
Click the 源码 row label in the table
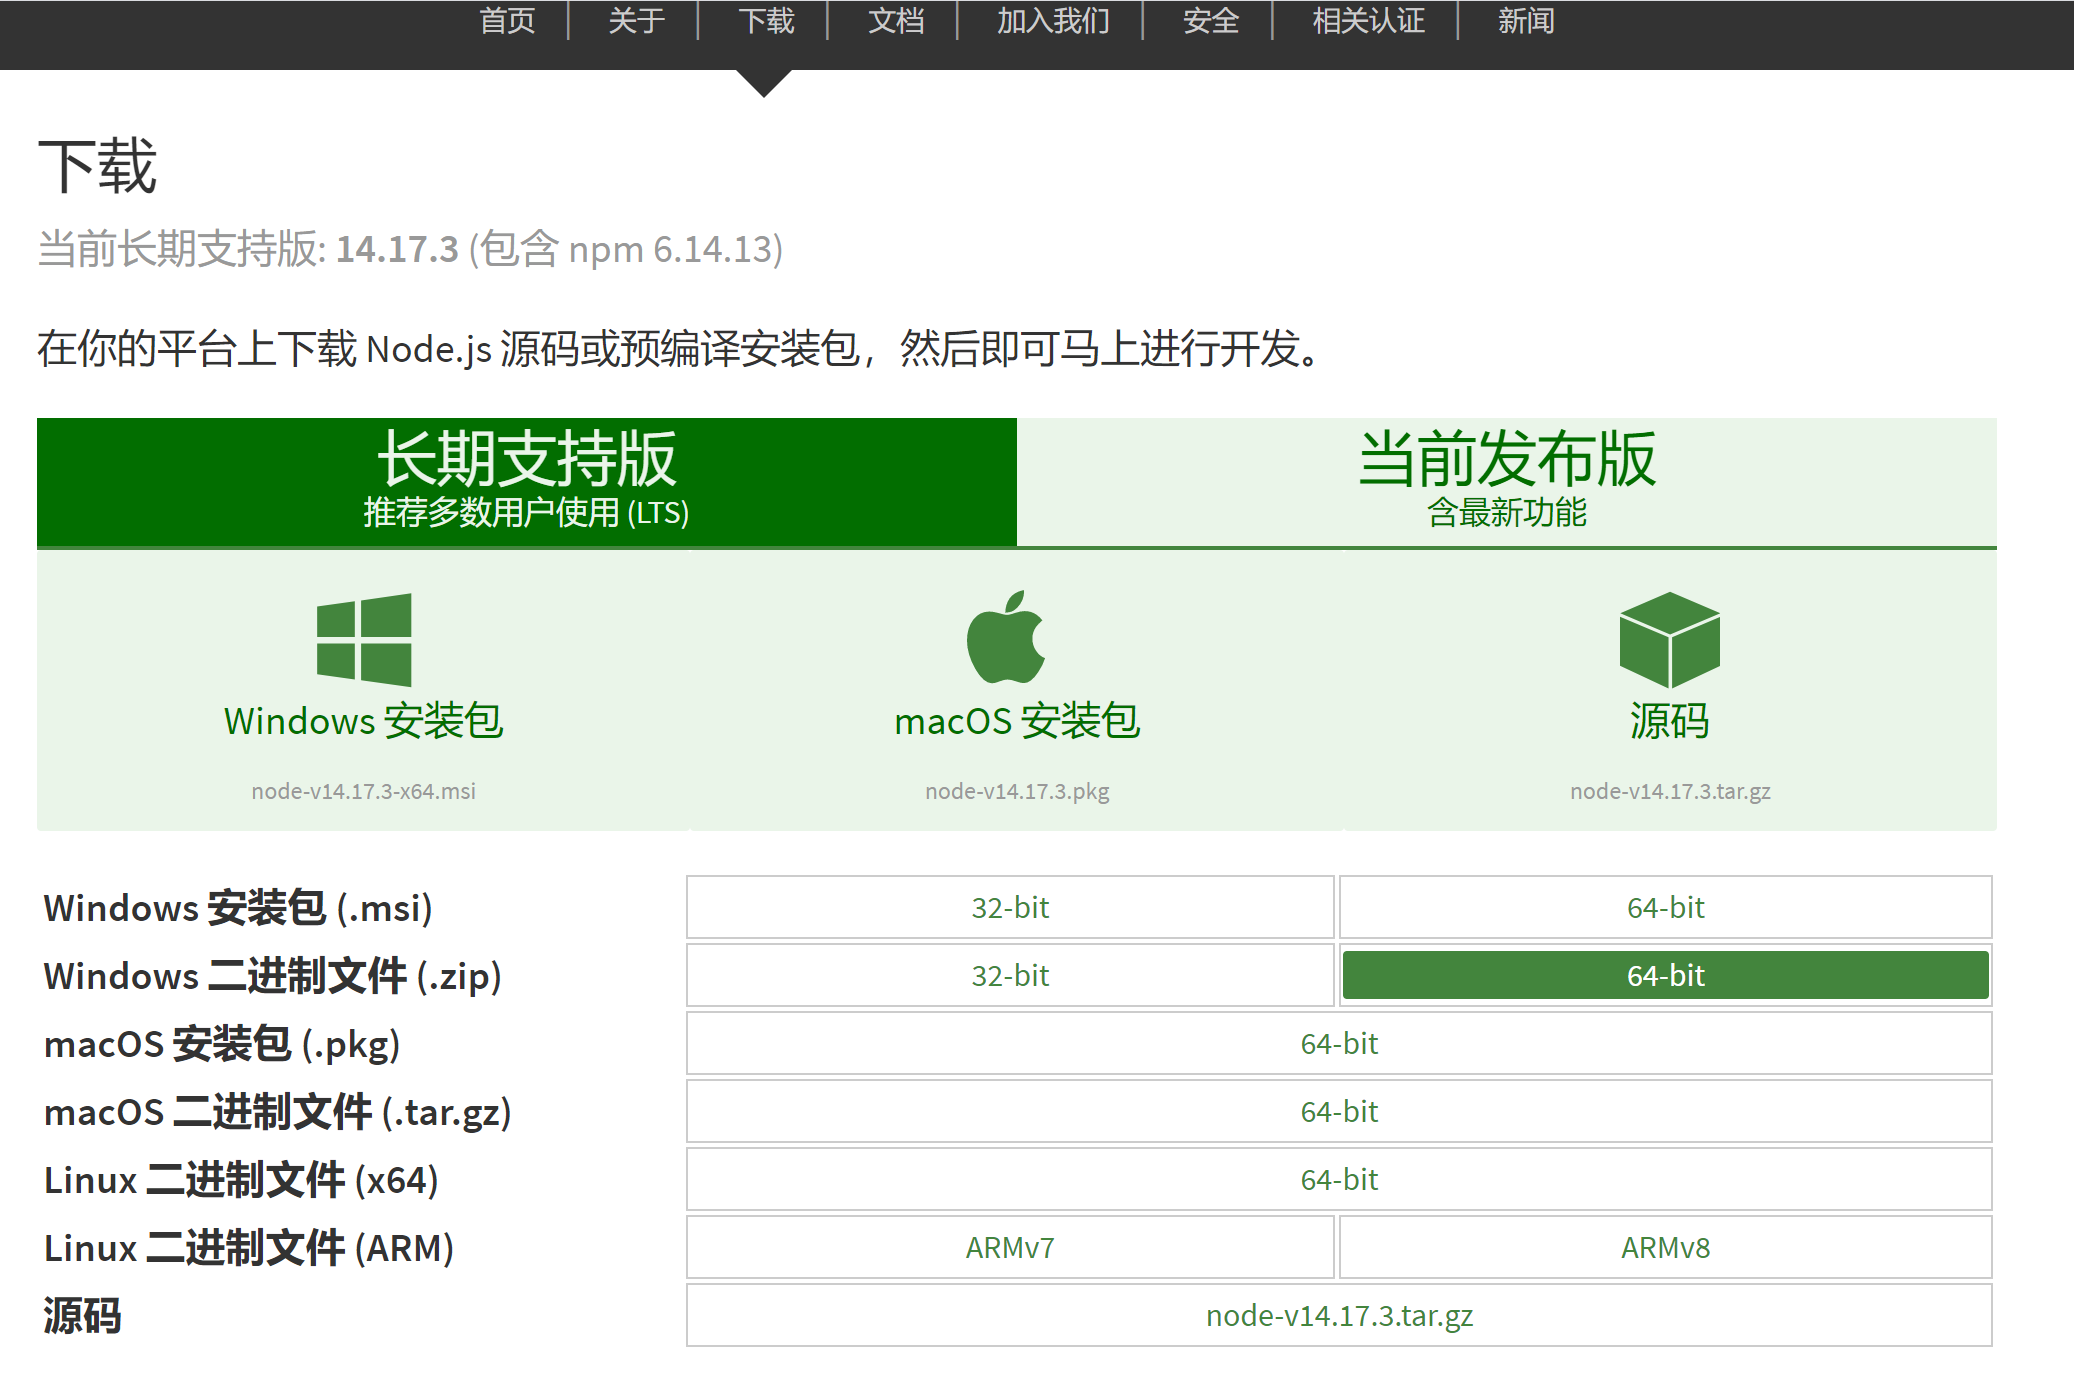pyautogui.click(x=82, y=1316)
